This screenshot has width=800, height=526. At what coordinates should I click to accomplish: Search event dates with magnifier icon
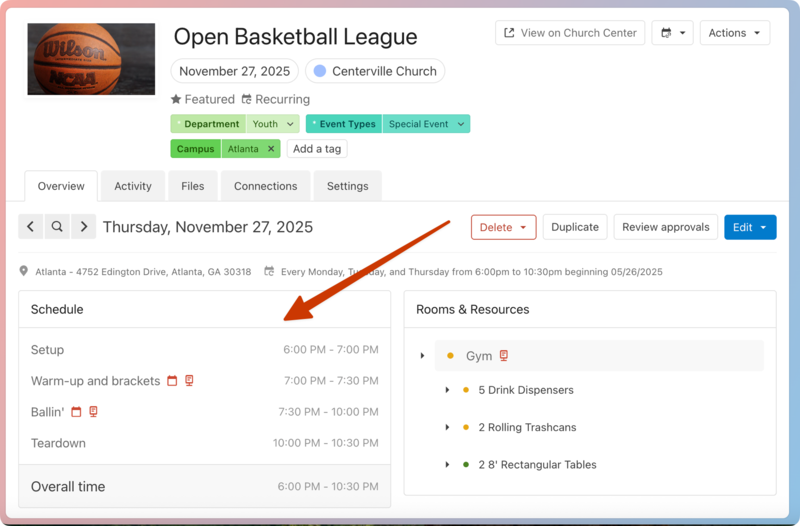(x=57, y=227)
